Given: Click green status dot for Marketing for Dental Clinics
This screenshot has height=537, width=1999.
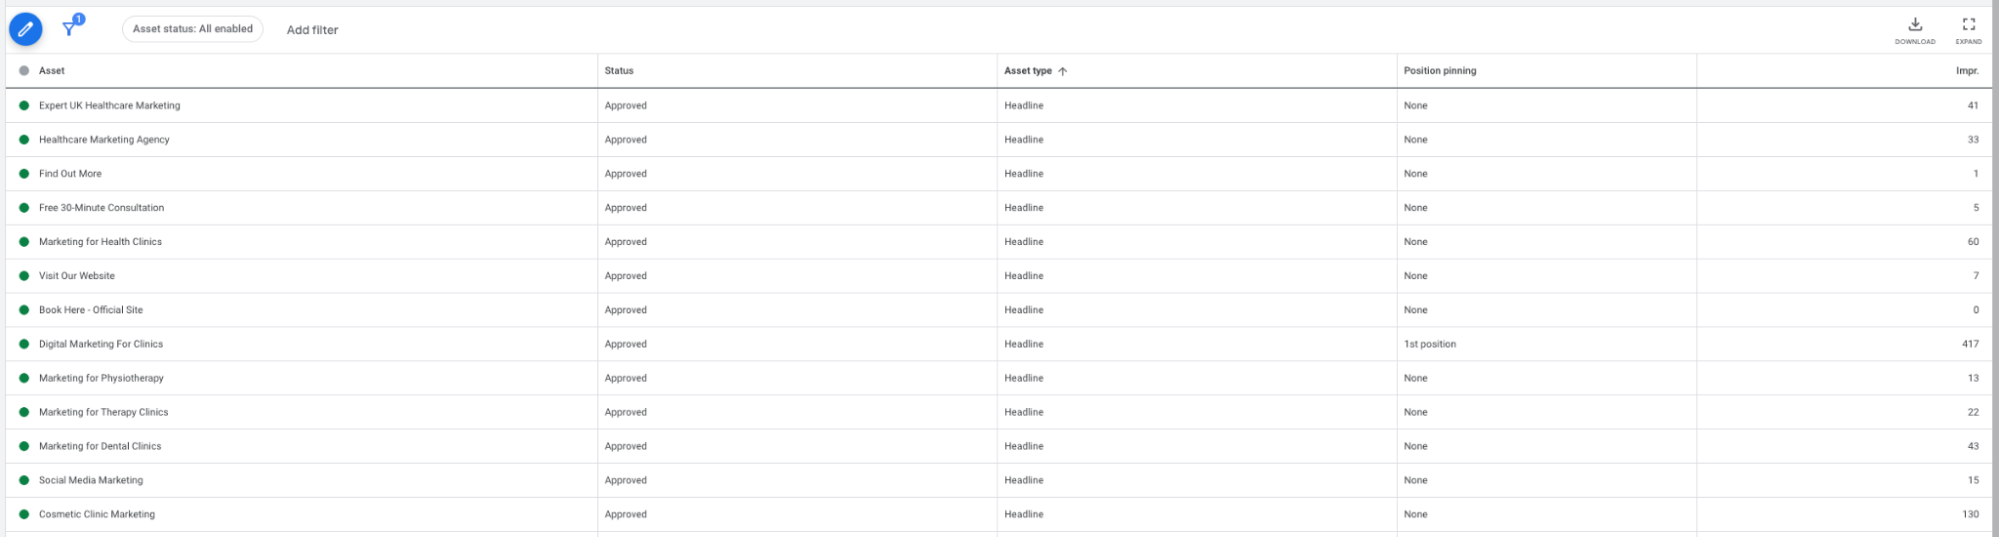Looking at the screenshot, I should (x=24, y=445).
